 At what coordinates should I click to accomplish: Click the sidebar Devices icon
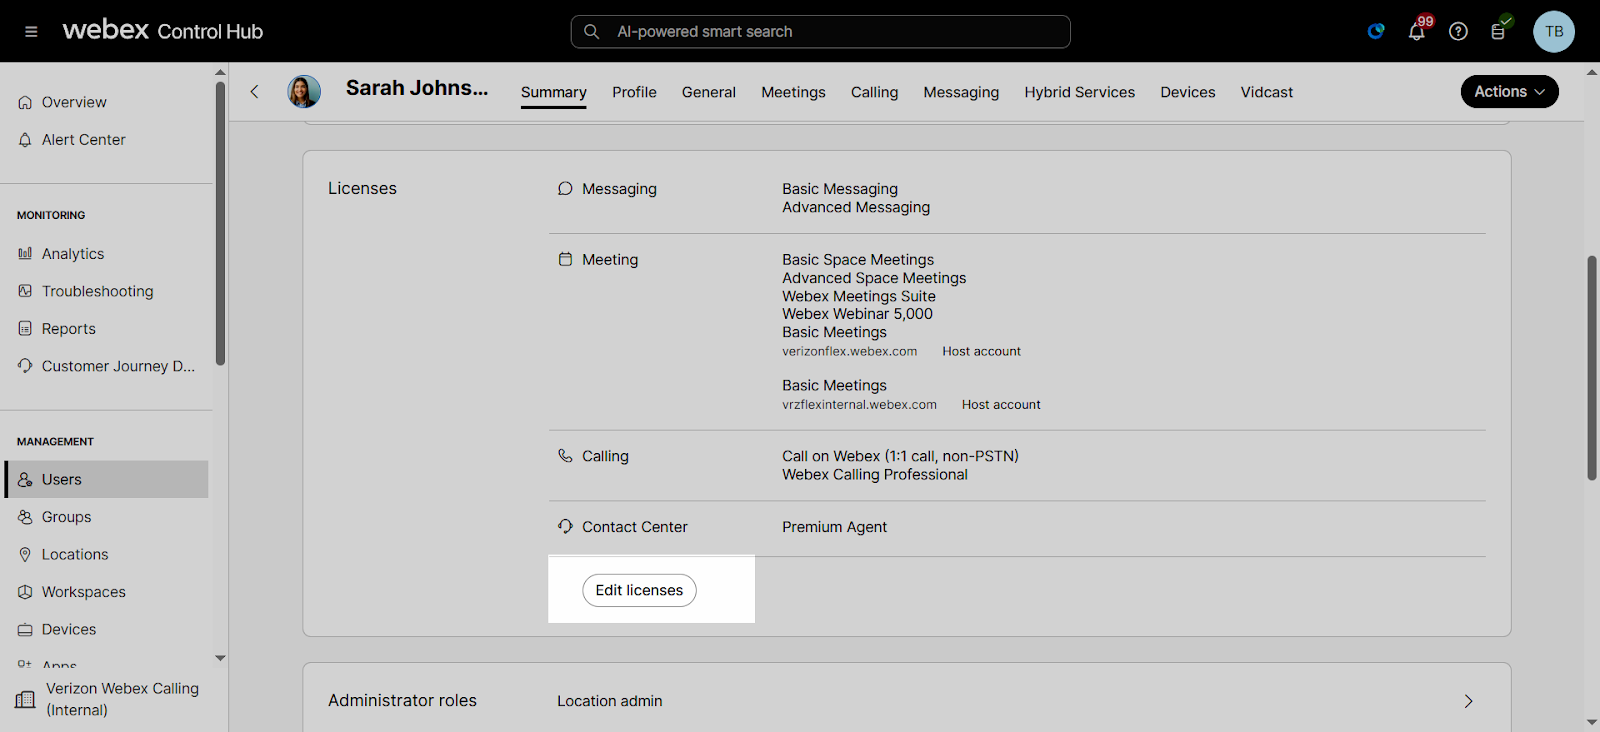click(x=25, y=630)
